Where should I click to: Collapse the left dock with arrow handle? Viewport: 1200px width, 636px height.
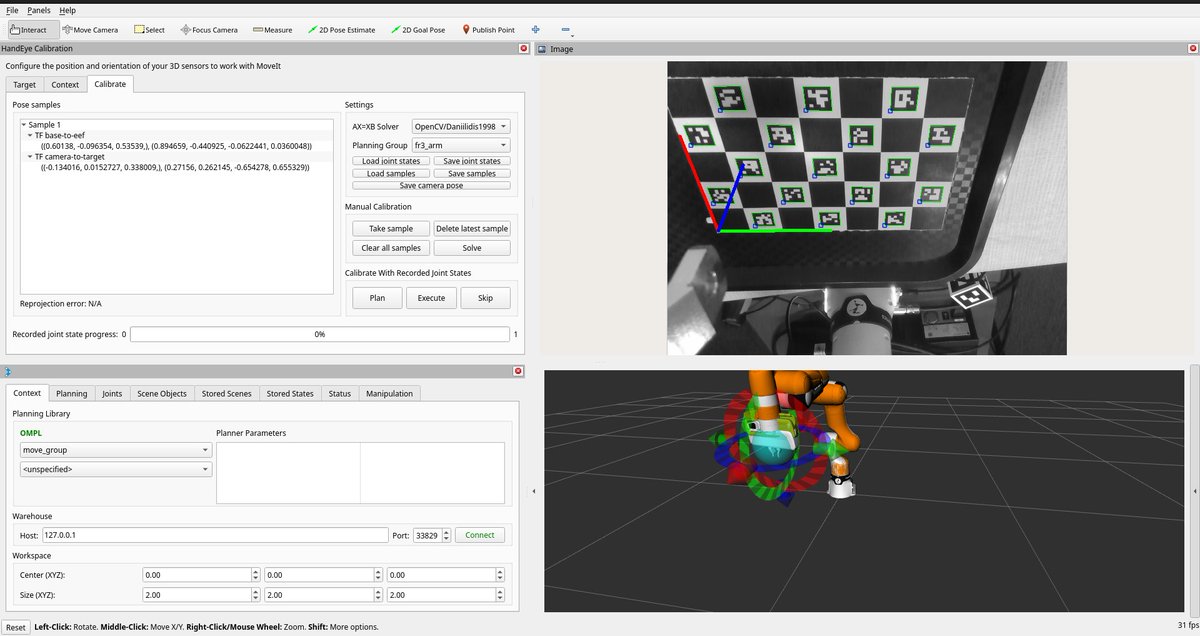coord(533,491)
